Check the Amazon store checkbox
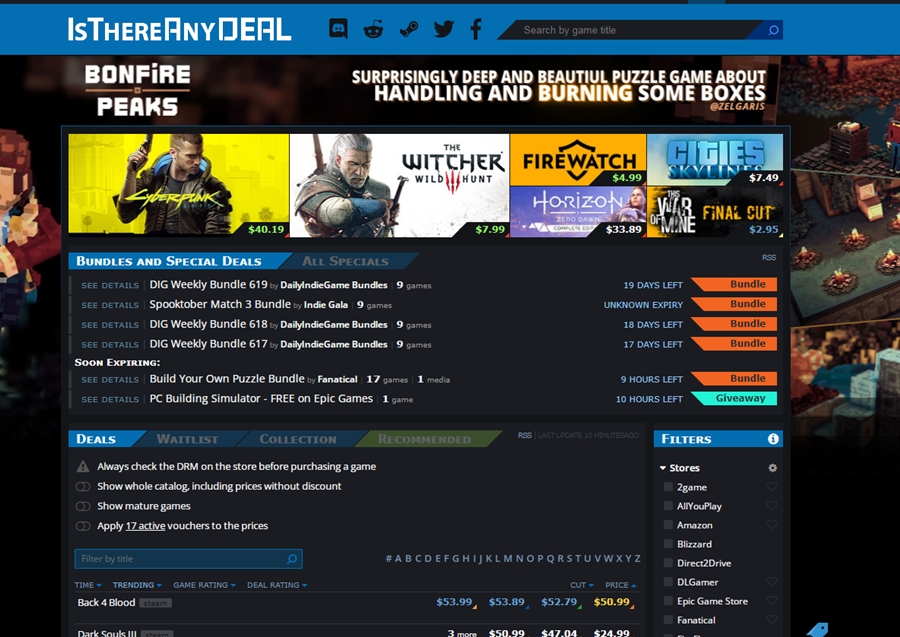The image size is (900, 637). (668, 525)
